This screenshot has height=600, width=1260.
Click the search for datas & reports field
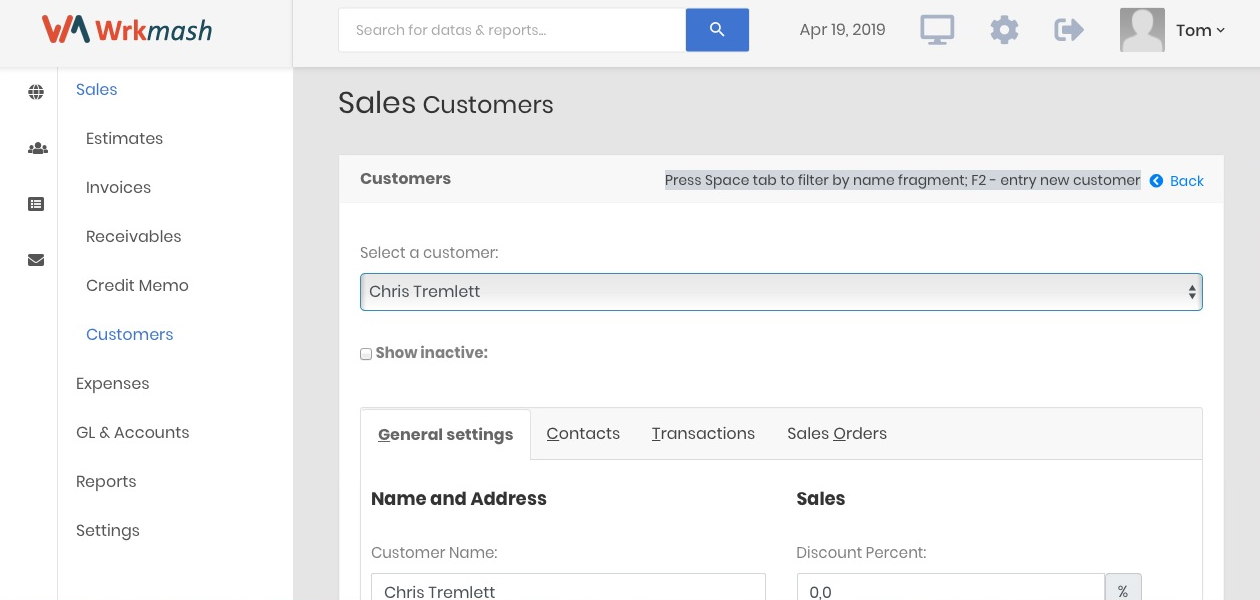[x=511, y=30]
